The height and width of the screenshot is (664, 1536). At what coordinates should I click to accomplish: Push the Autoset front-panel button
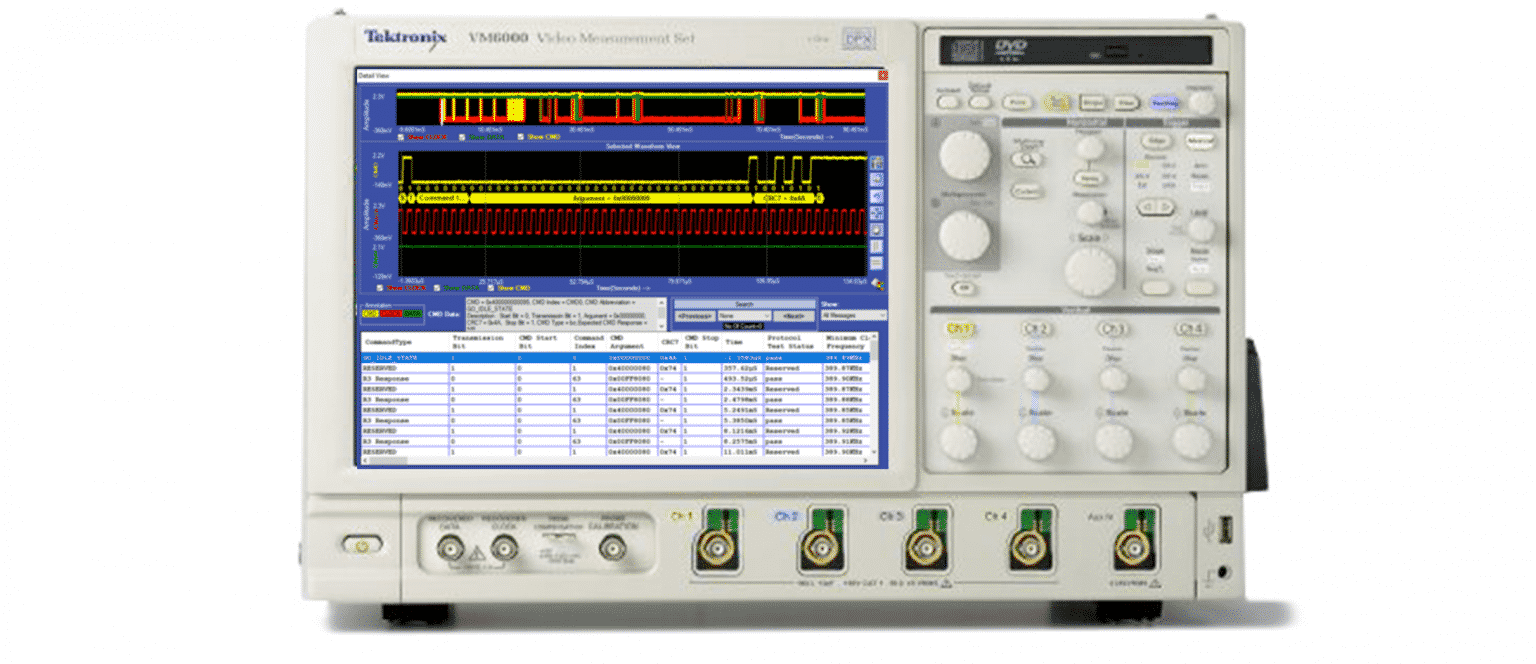[947, 101]
